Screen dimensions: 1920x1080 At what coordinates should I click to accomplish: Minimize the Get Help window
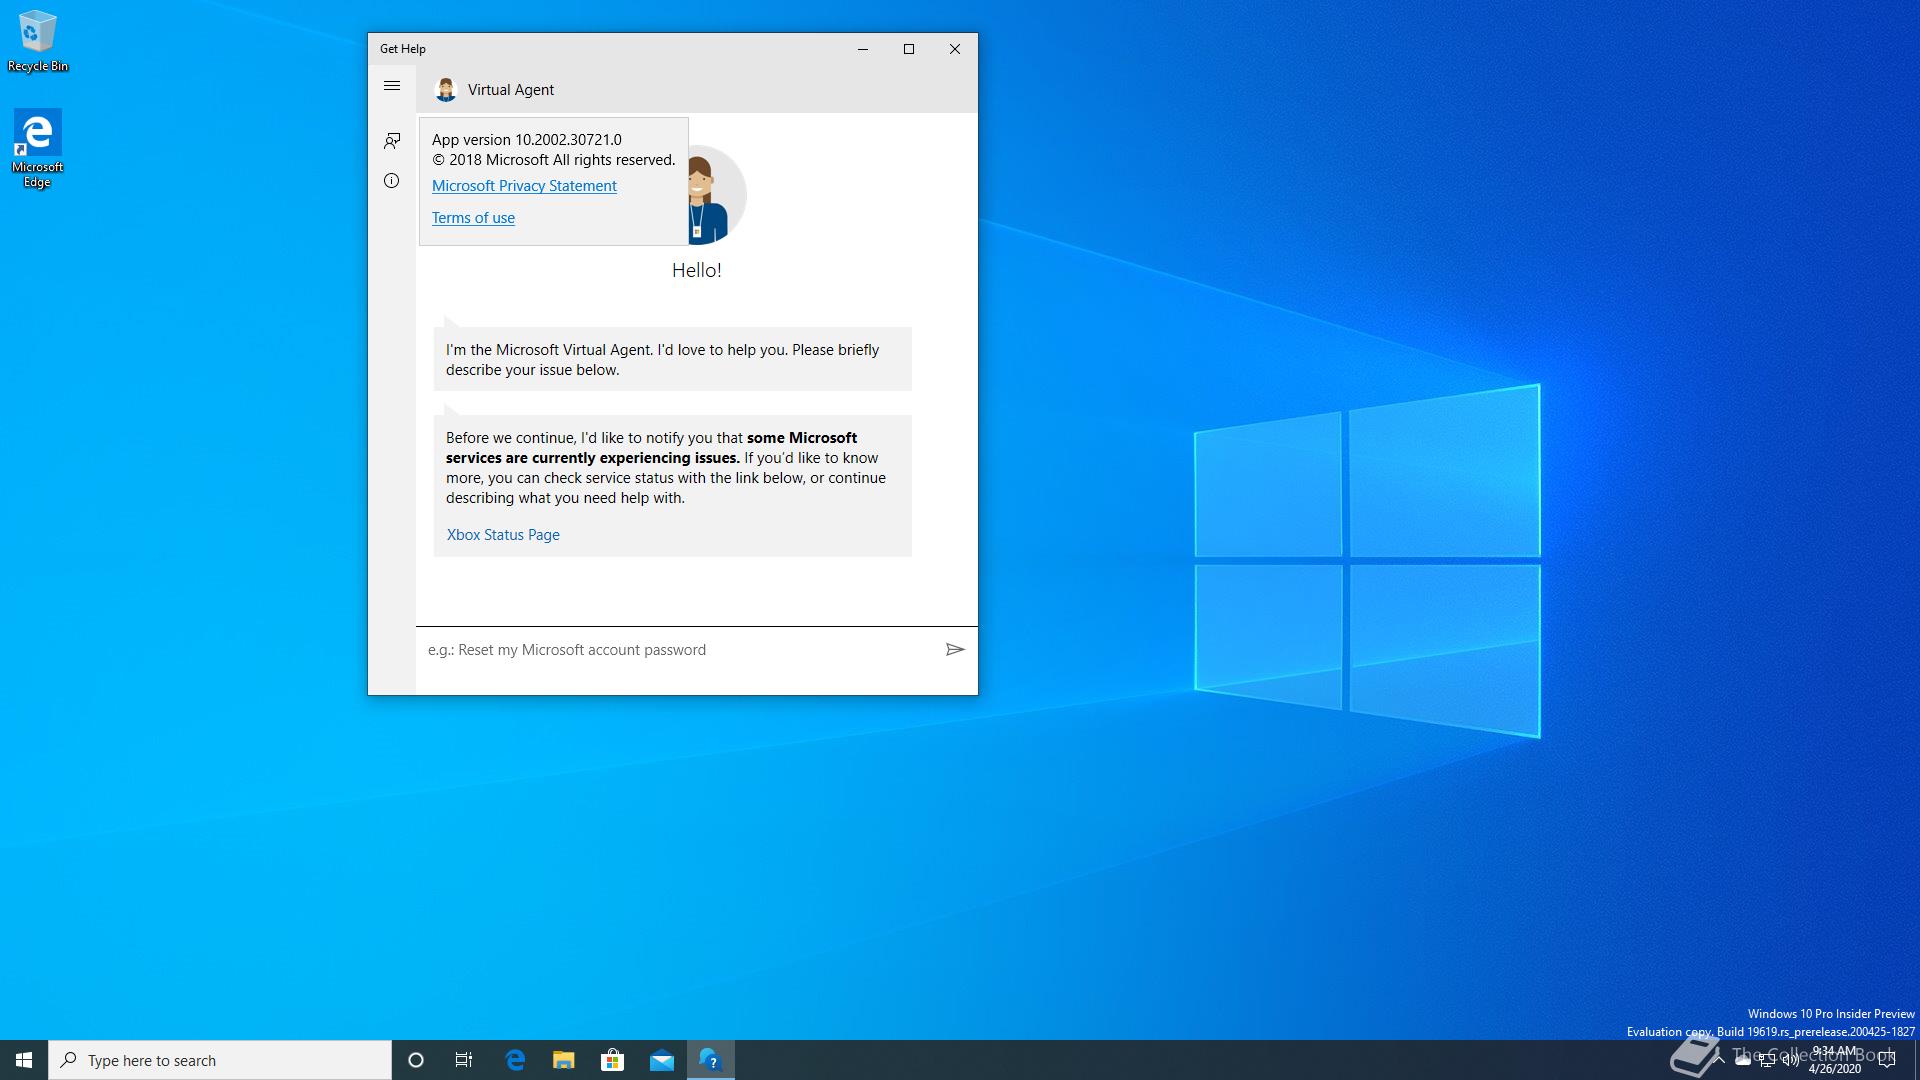863,49
